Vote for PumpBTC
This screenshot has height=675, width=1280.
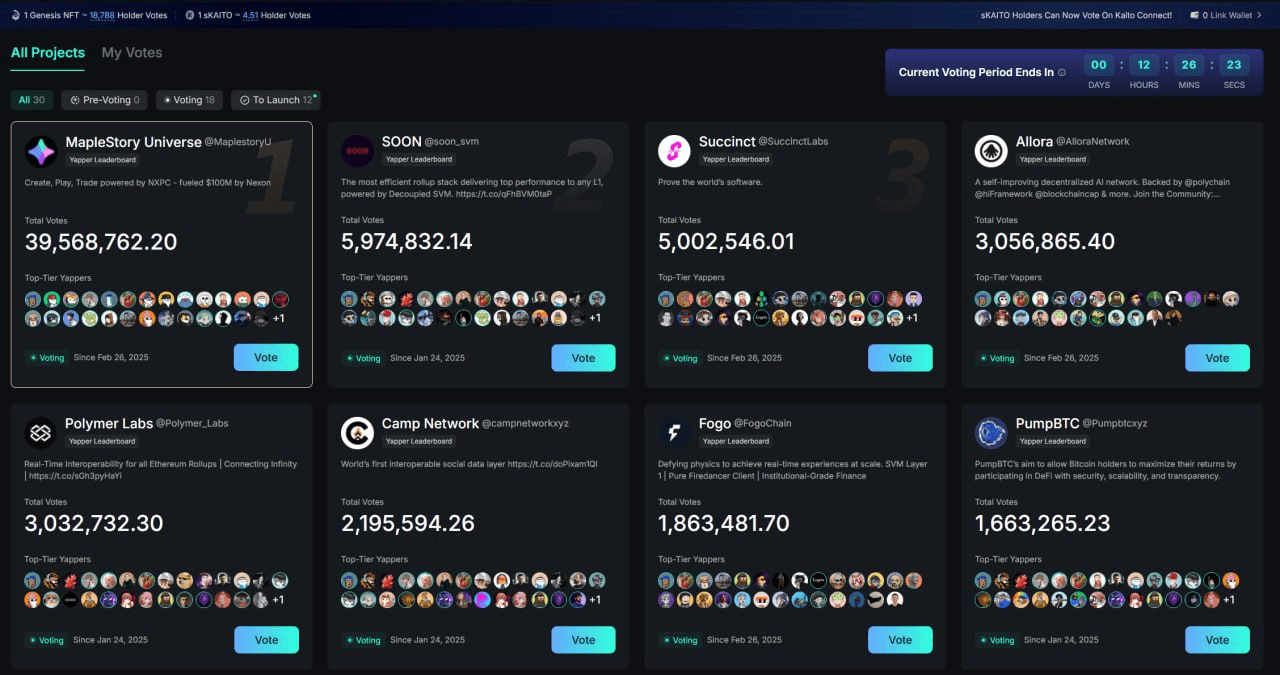click(x=1217, y=640)
